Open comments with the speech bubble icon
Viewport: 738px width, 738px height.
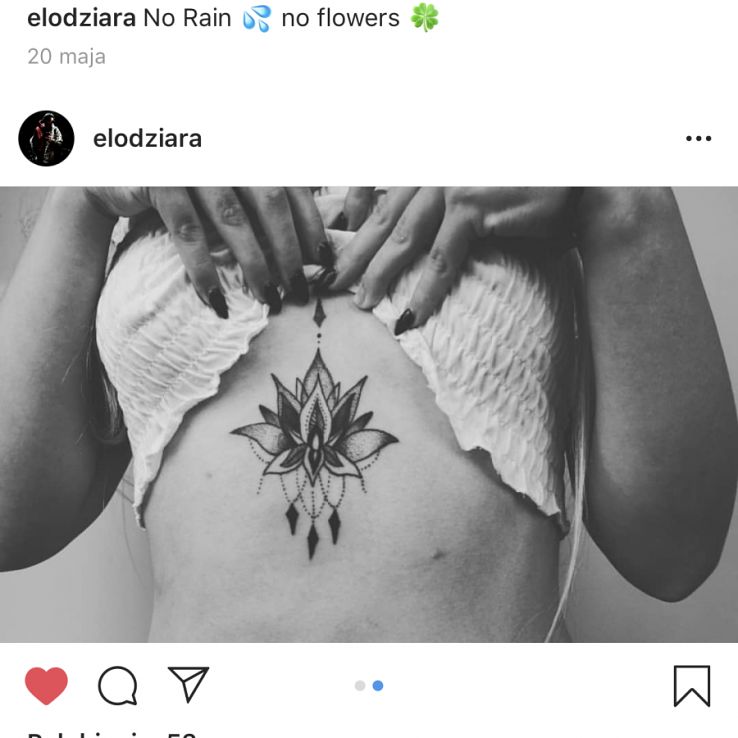tap(118, 686)
